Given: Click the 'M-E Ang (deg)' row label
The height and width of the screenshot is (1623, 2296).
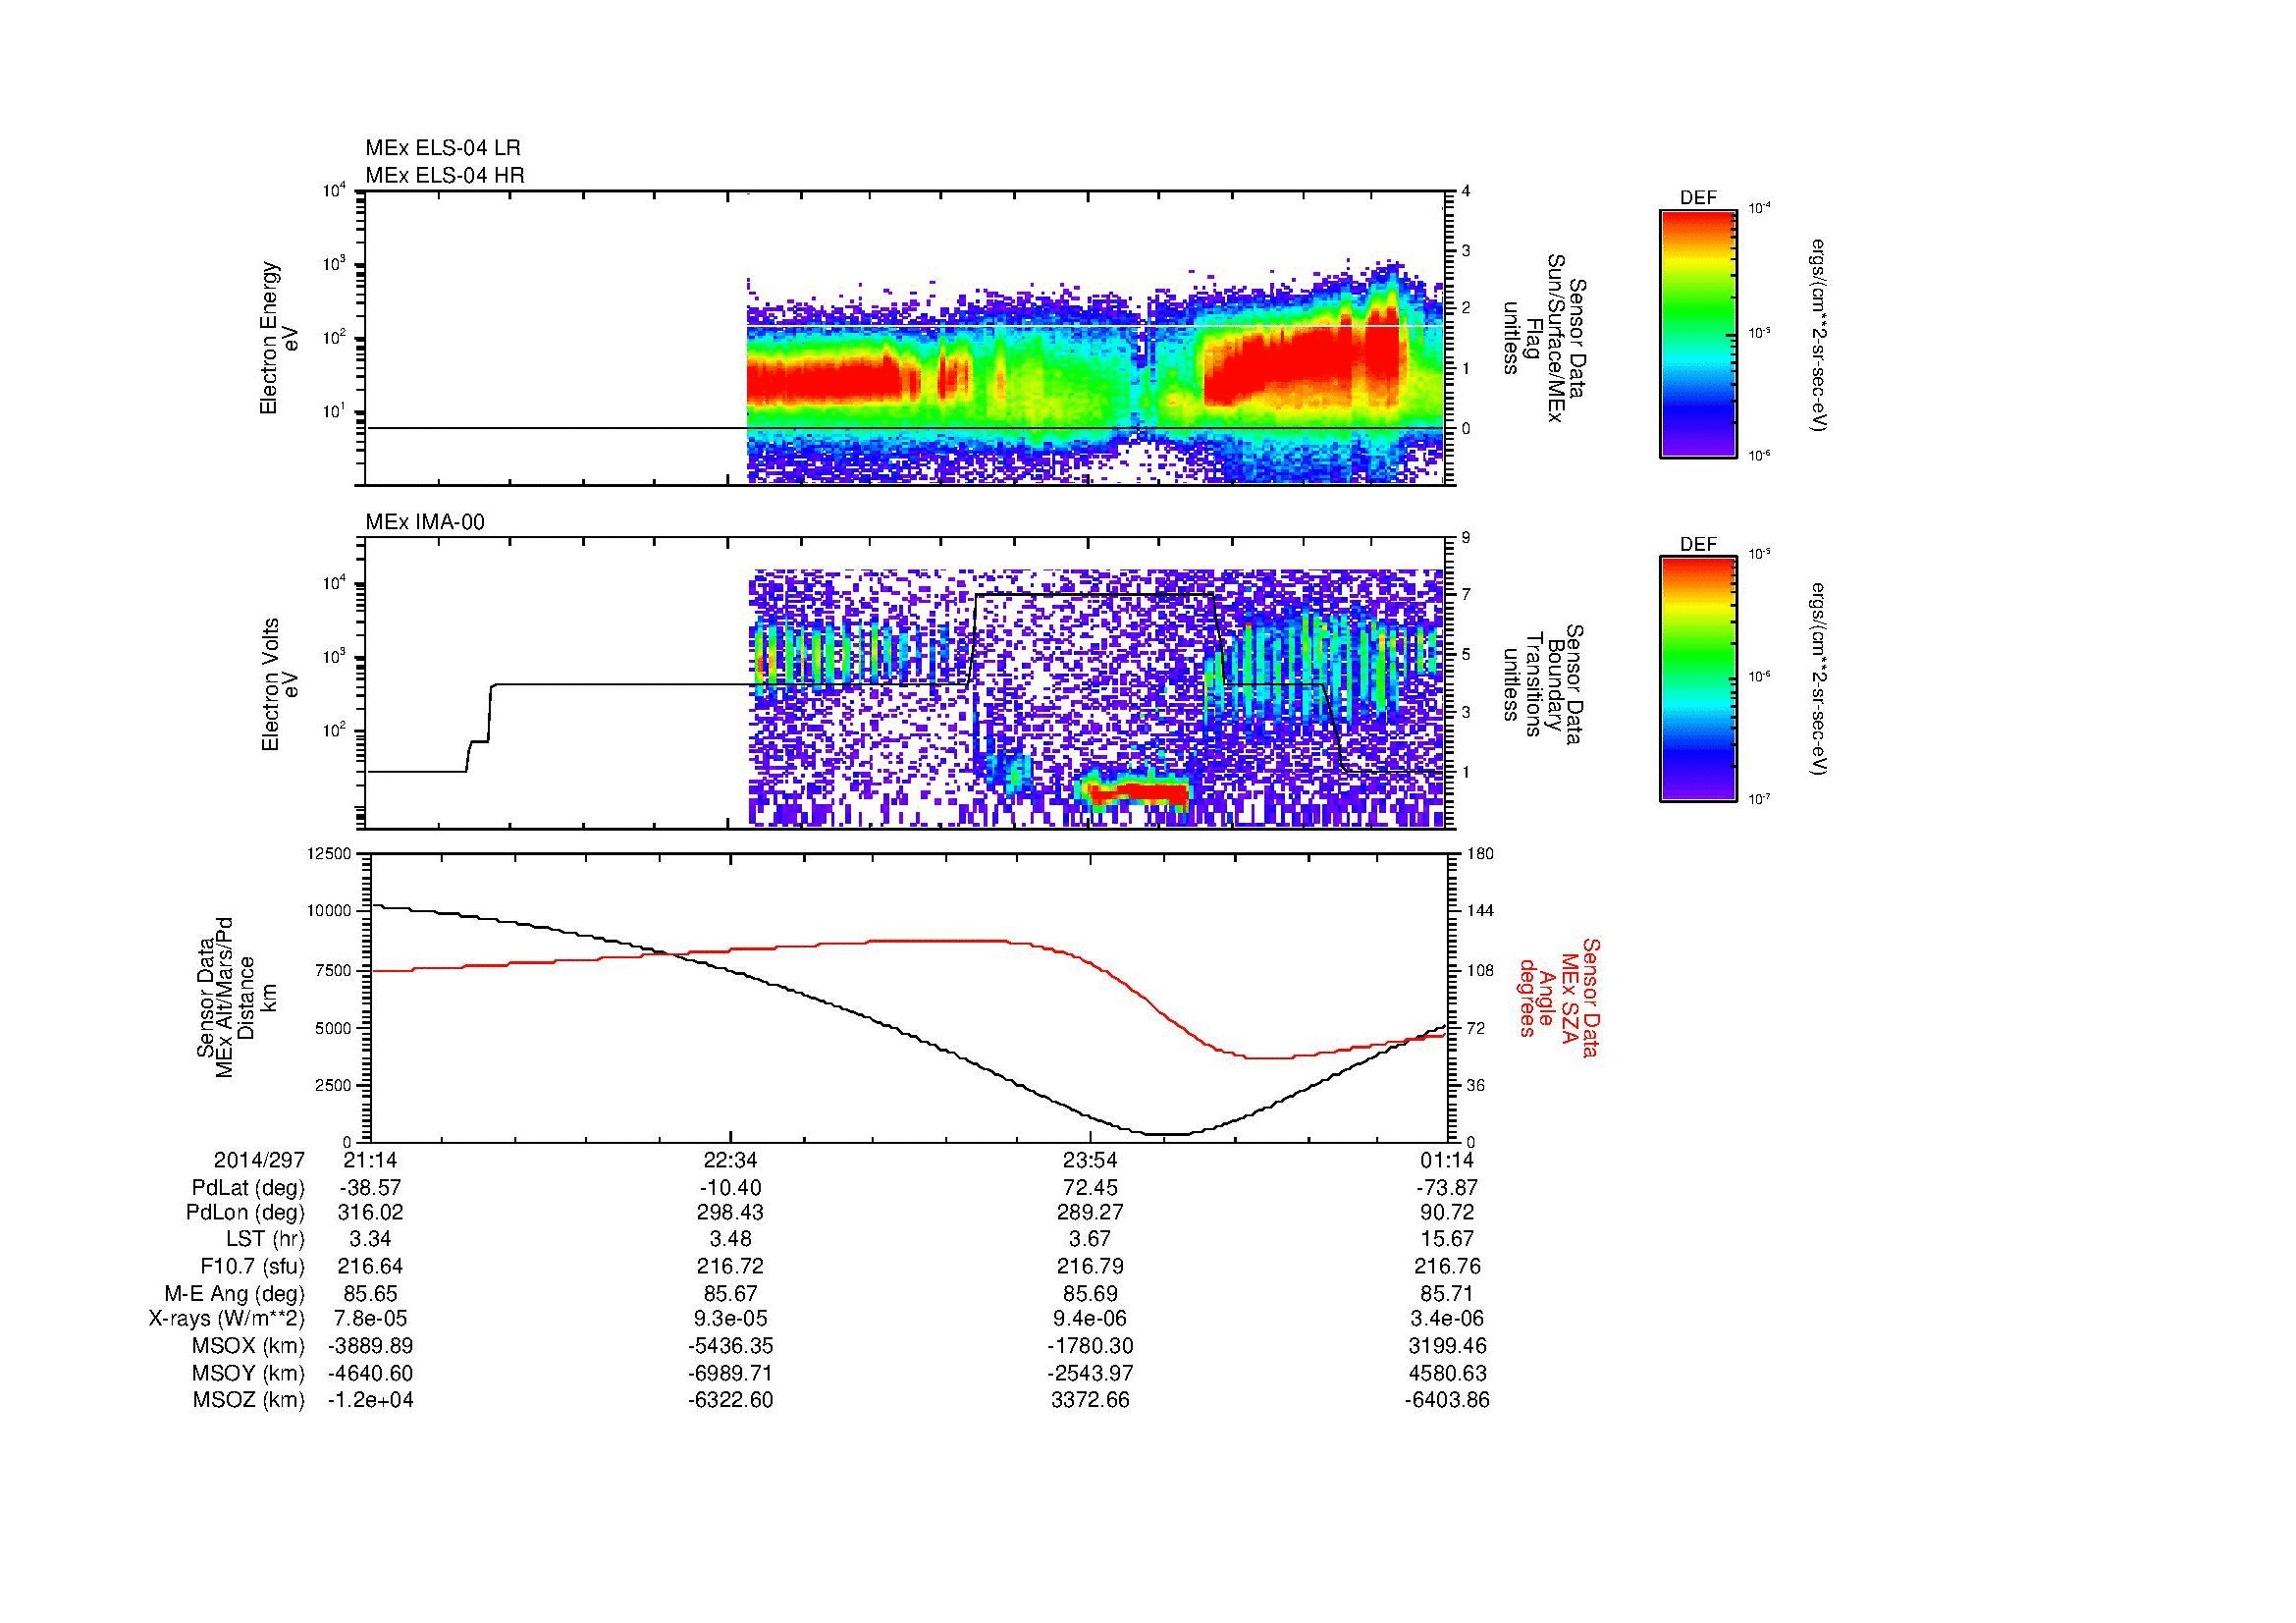Looking at the screenshot, I should [x=235, y=1294].
